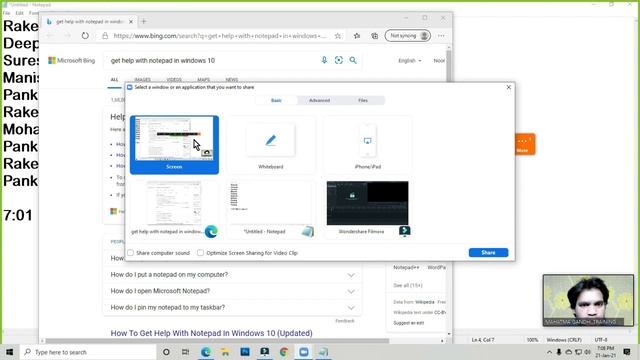Reload the page in Edge

[x=85, y=36]
